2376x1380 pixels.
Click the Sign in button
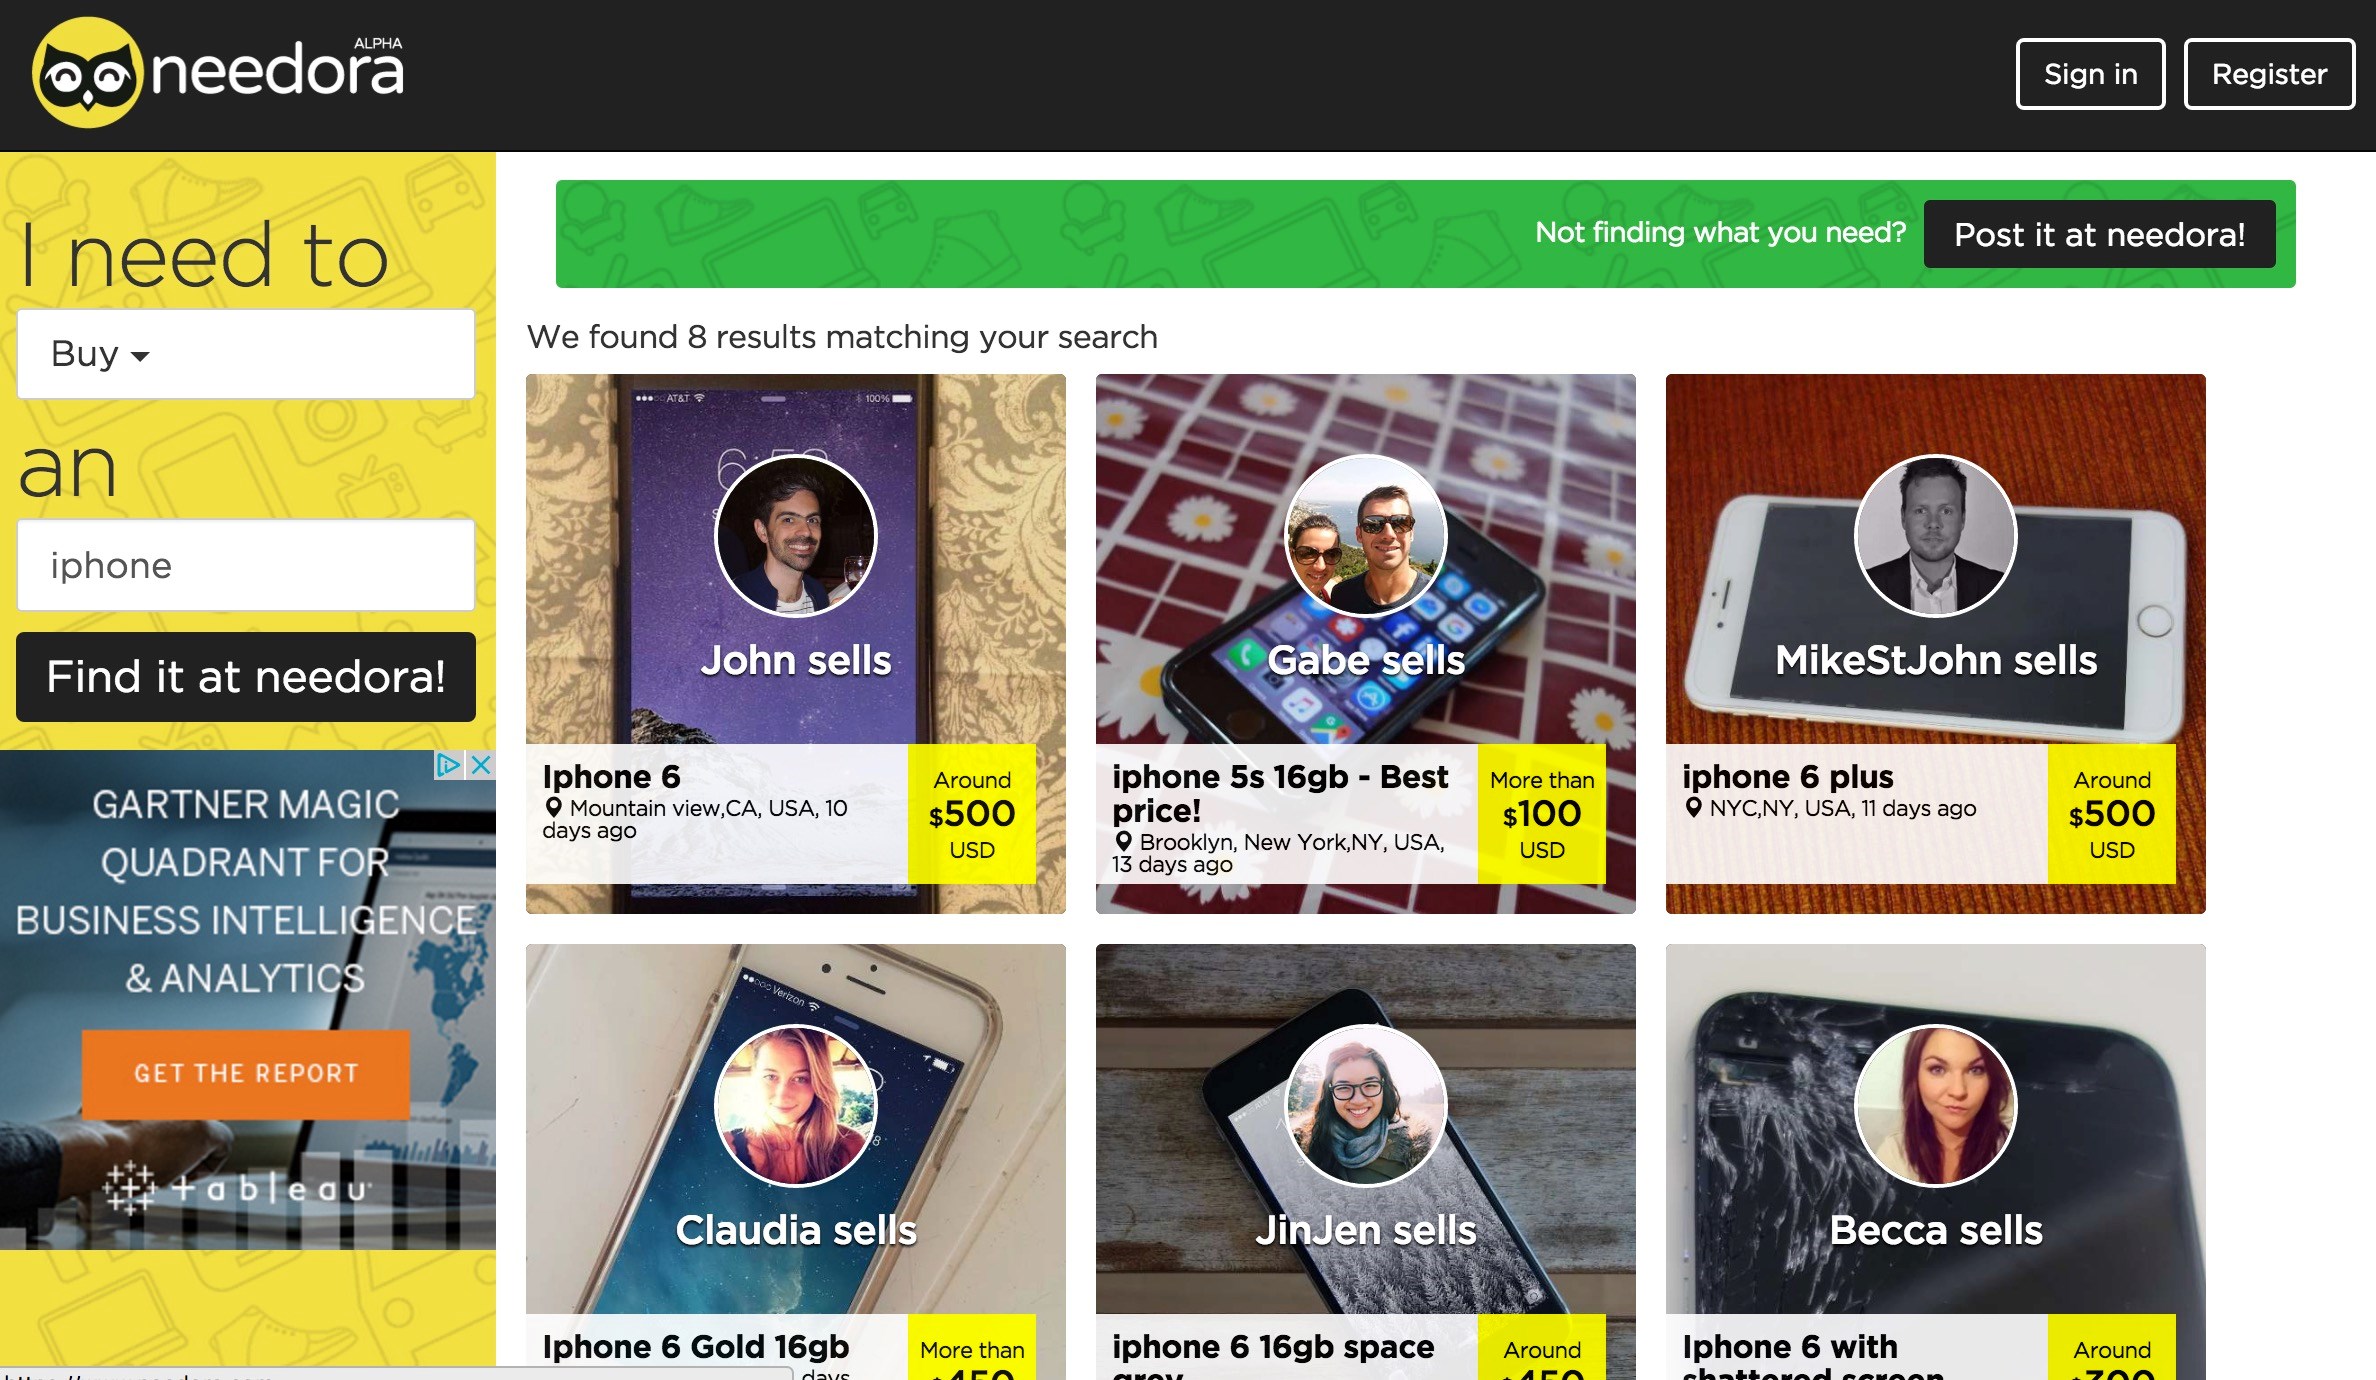pos(2090,74)
